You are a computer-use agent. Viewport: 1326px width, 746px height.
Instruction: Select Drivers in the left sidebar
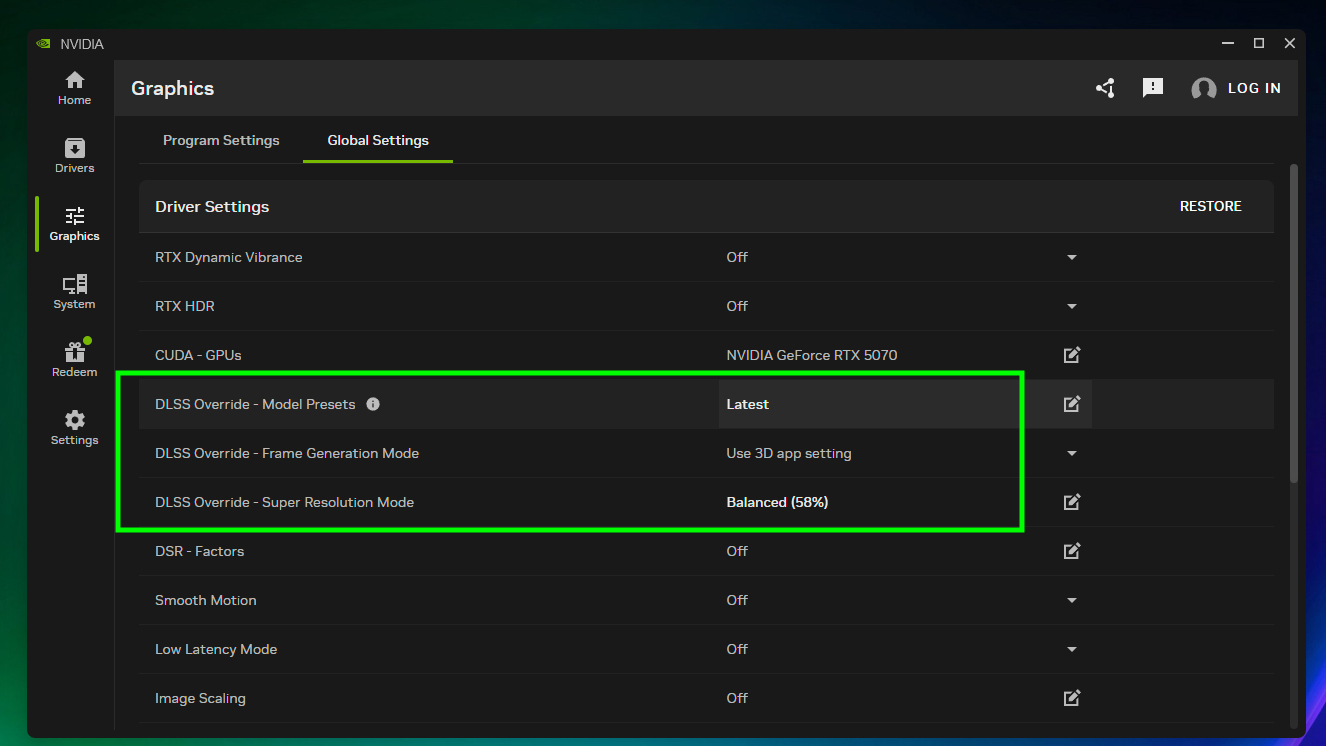point(74,155)
